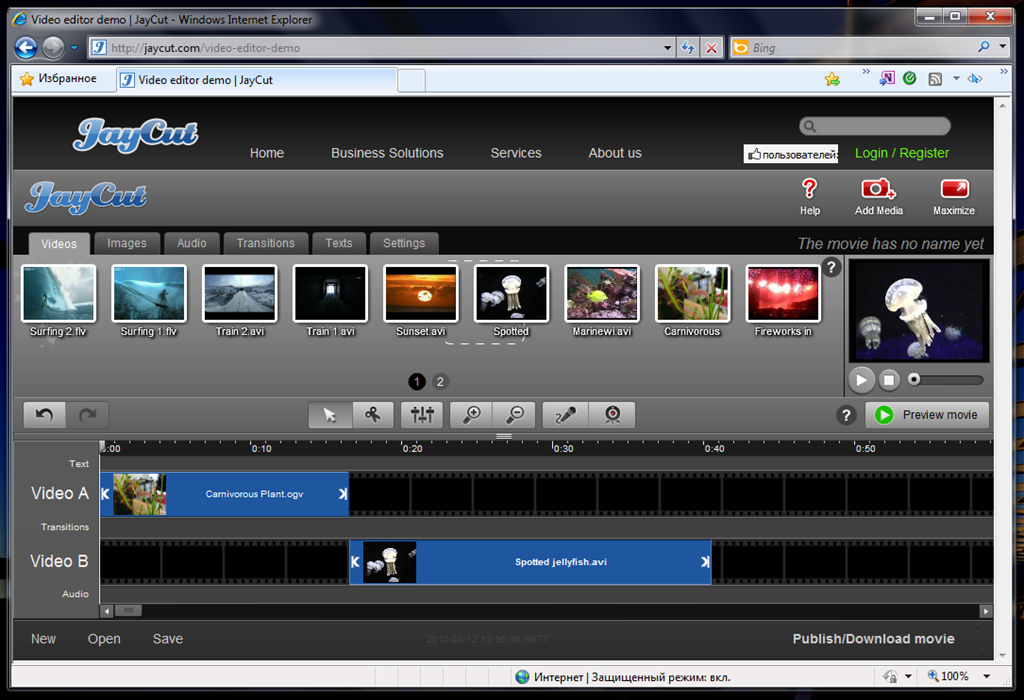Open the Texts tab
This screenshot has height=700, width=1024.
[338, 243]
